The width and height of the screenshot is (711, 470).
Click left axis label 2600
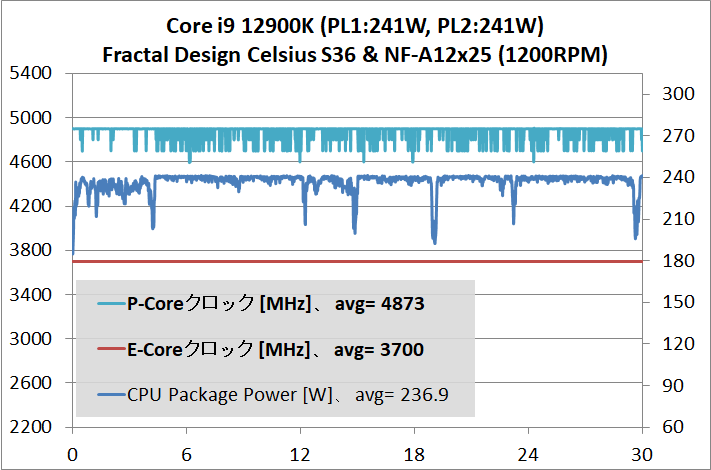point(30,383)
